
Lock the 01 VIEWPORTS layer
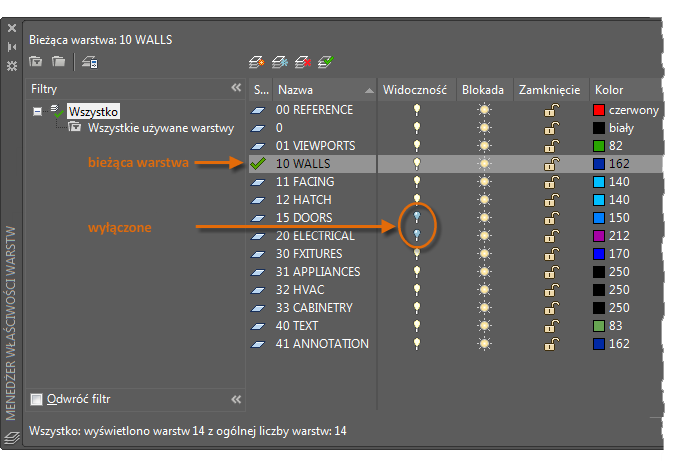[552, 146]
